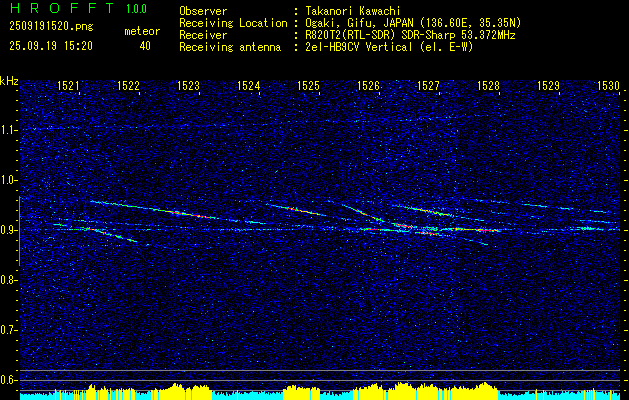Image resolution: width=629 pixels, height=400 pixels.
Task: Click the 1527 time marker
Action: point(428,85)
